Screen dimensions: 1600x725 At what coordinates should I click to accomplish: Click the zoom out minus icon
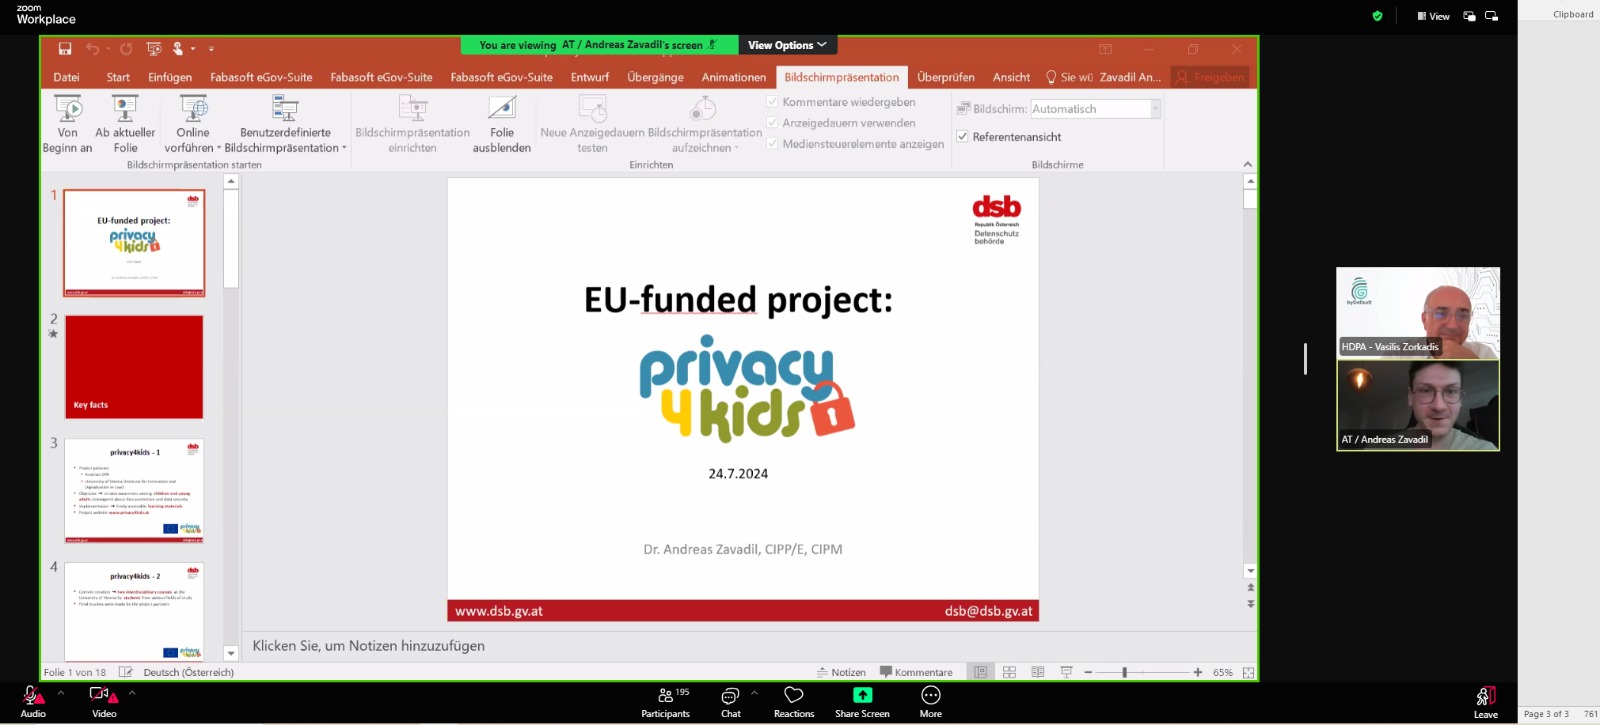(x=1088, y=672)
